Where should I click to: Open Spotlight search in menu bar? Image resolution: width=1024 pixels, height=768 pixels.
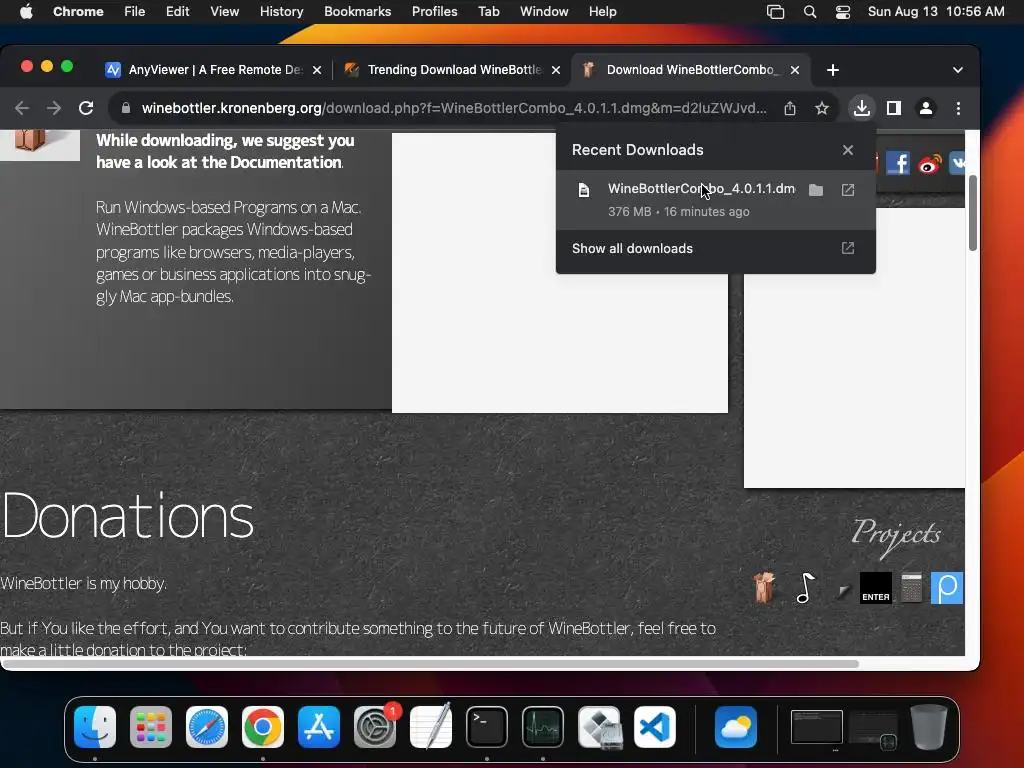pos(810,12)
